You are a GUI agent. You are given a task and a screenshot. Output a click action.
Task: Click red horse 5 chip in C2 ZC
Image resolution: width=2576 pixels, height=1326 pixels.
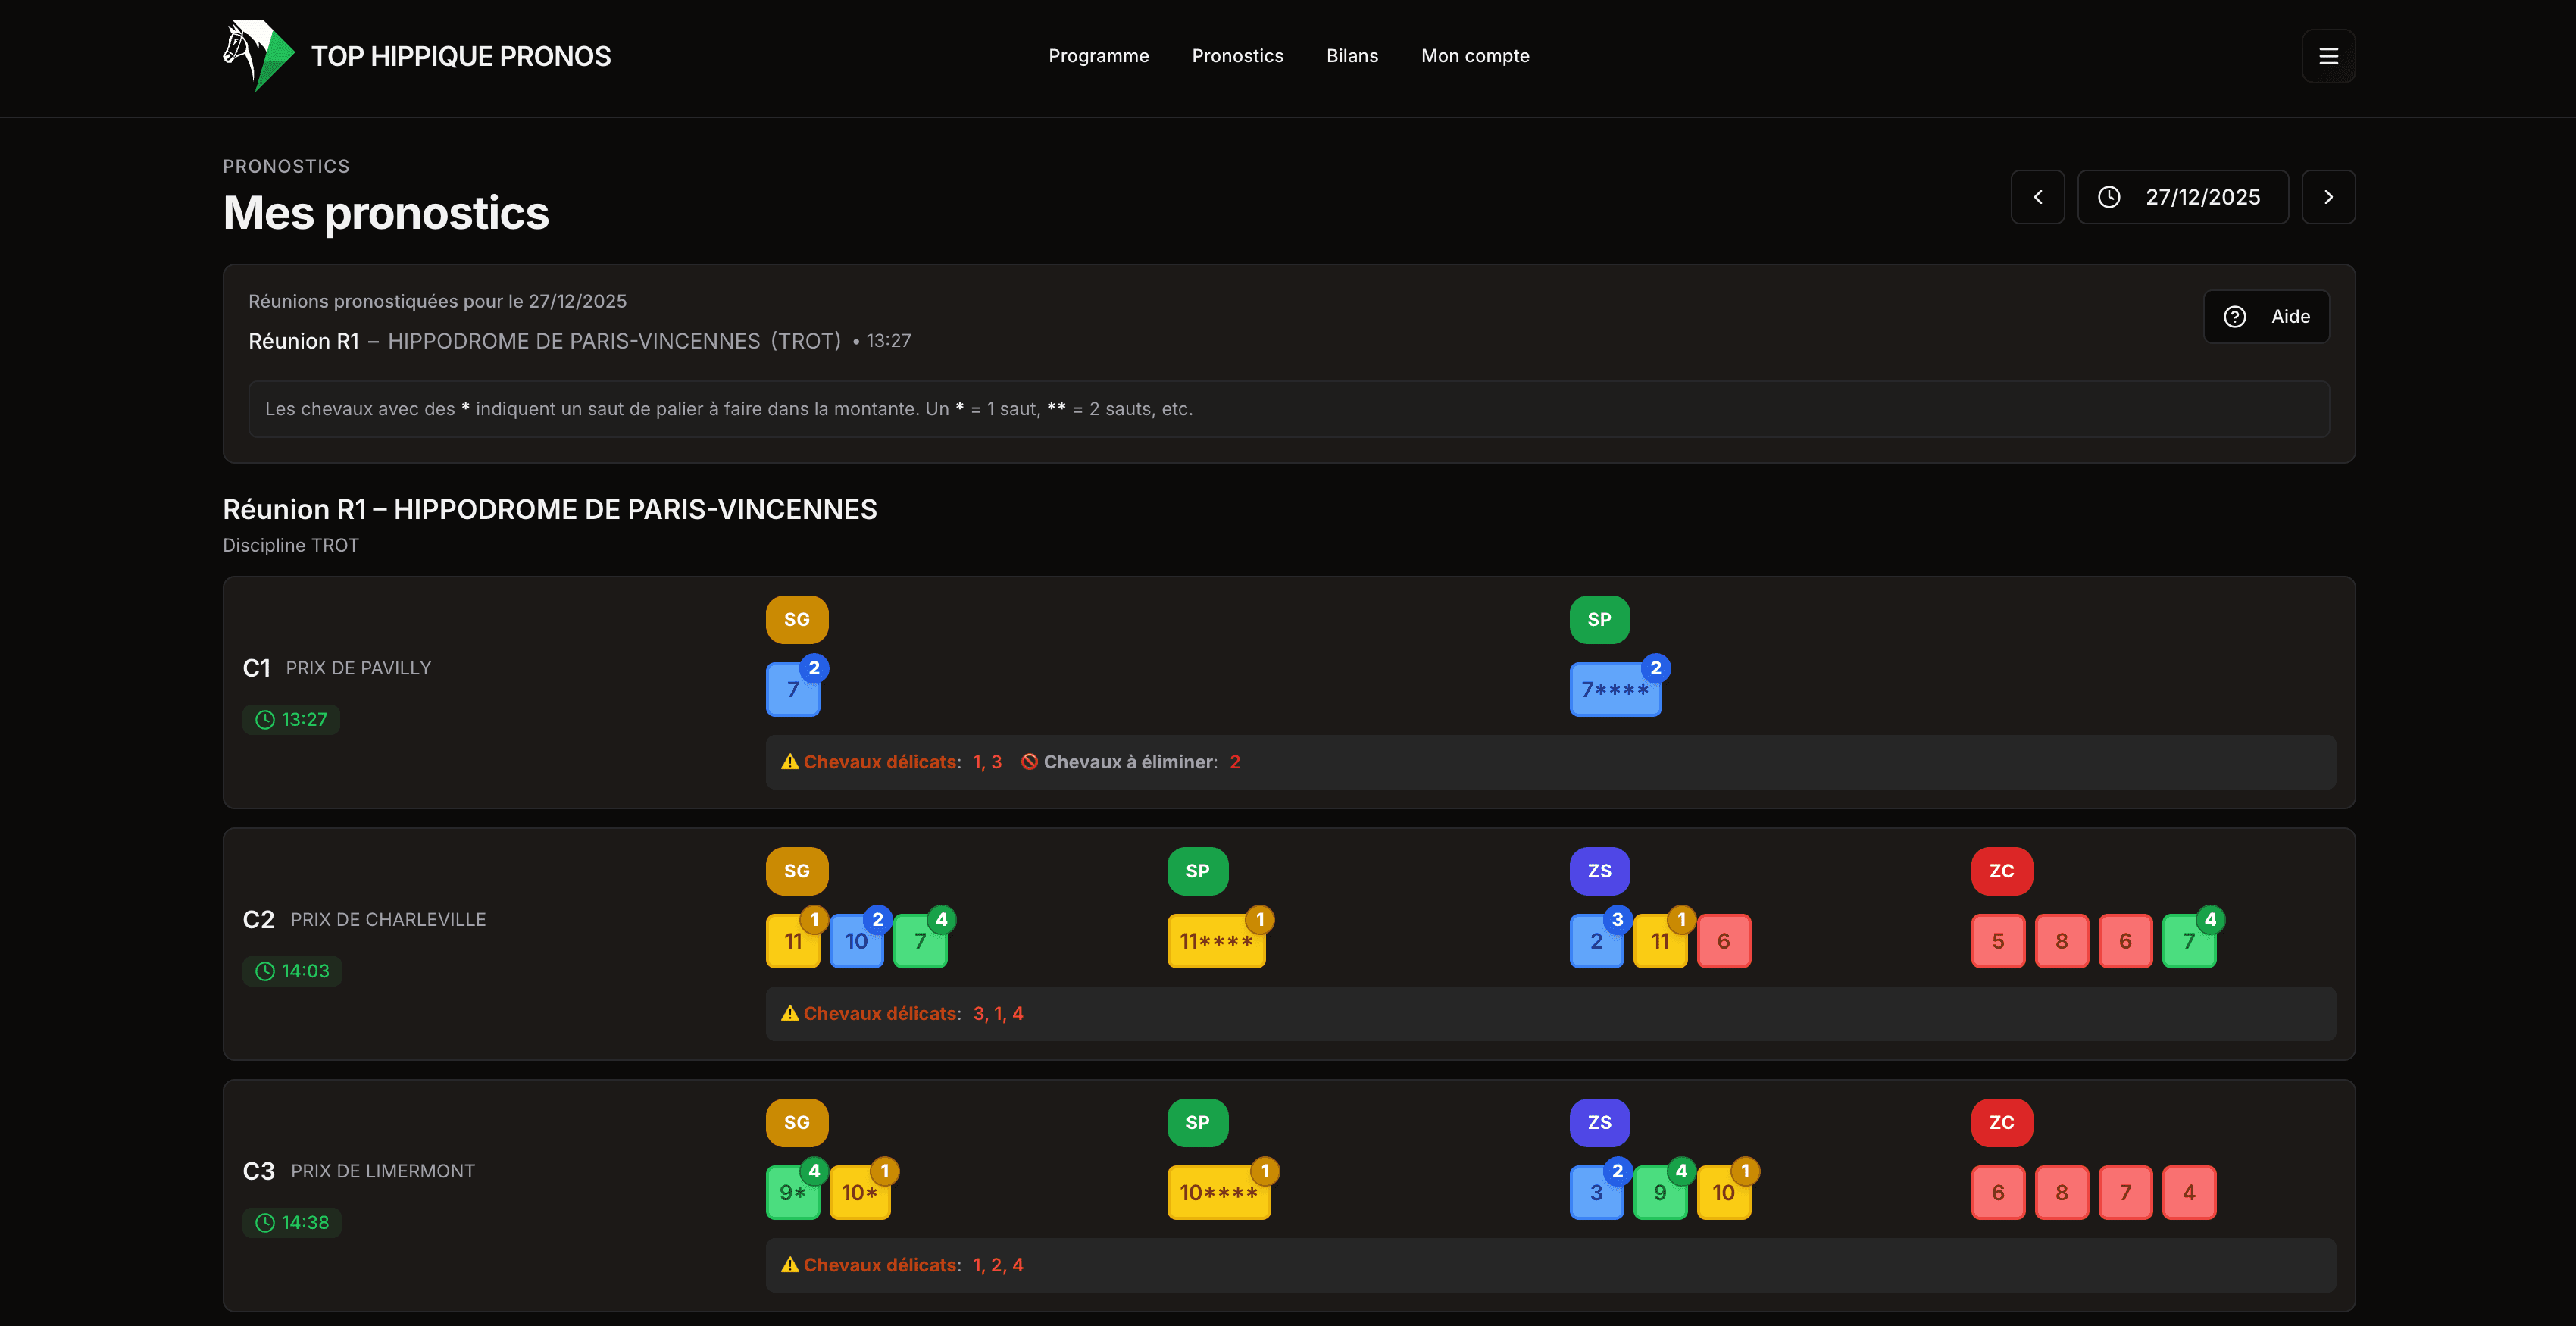(1997, 942)
